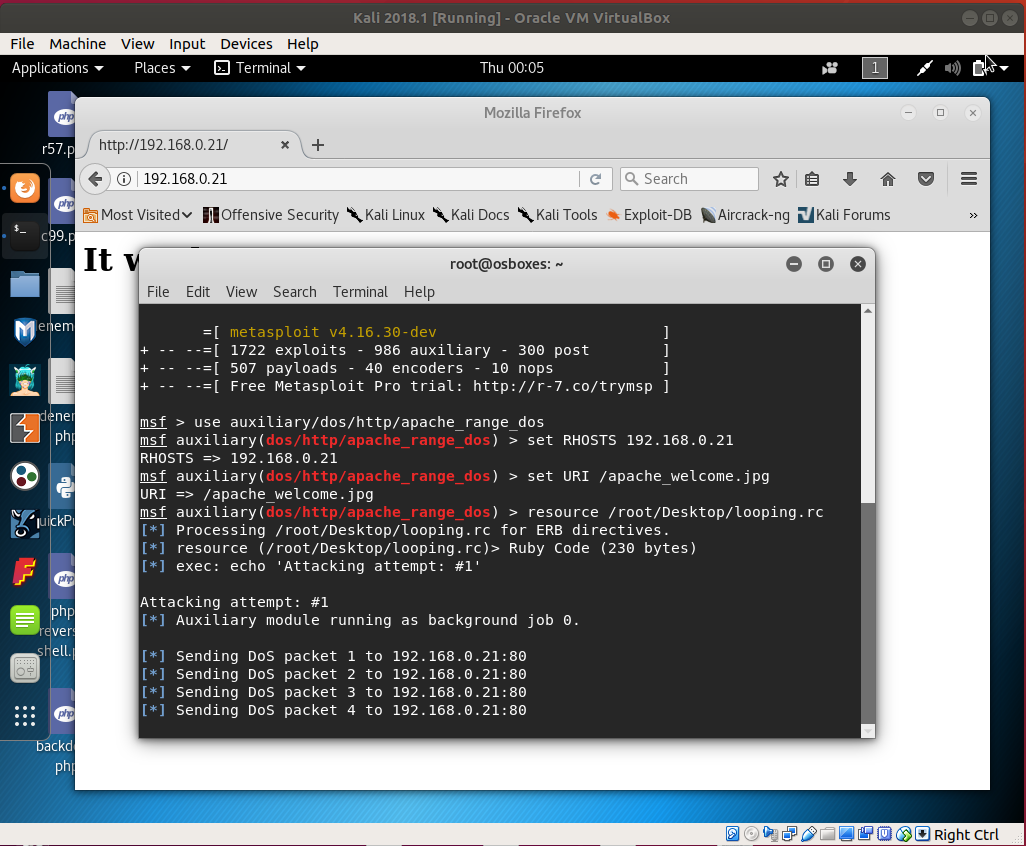Go to Firefox home page icon

point(887,179)
